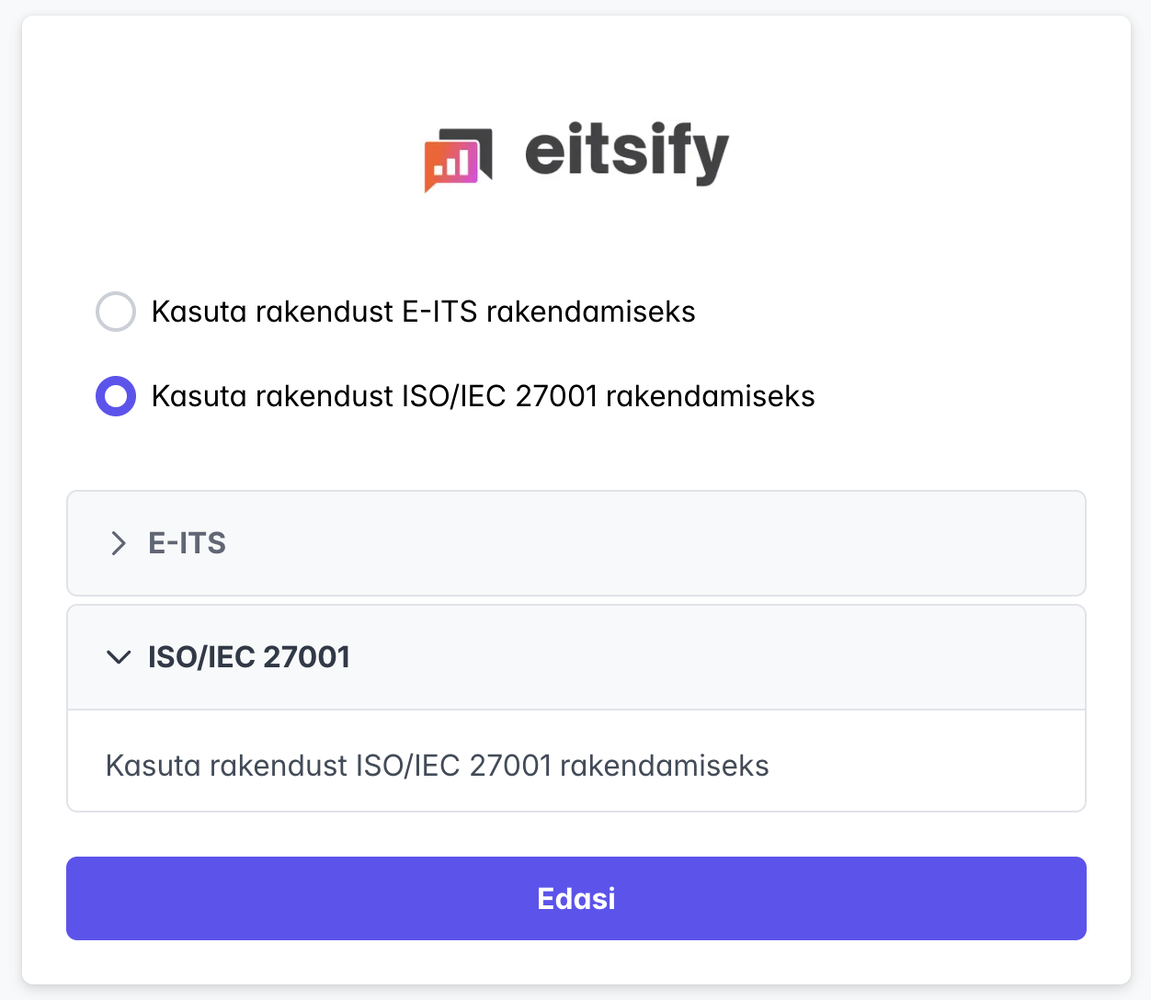Viewport: 1151px width, 1000px height.
Task: Click the blank area of E-ITS header
Action: (x=650, y=543)
